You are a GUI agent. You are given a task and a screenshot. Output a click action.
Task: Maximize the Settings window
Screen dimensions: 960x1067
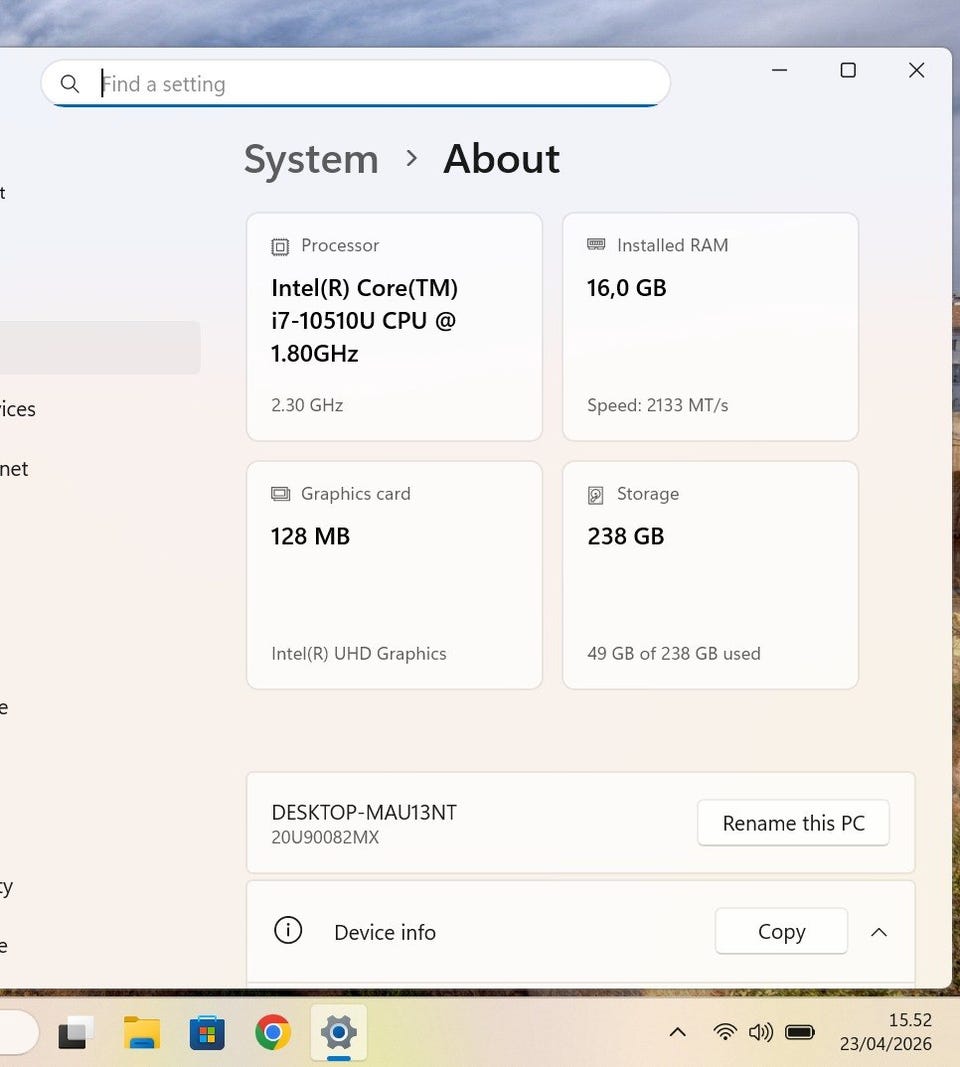tap(848, 70)
